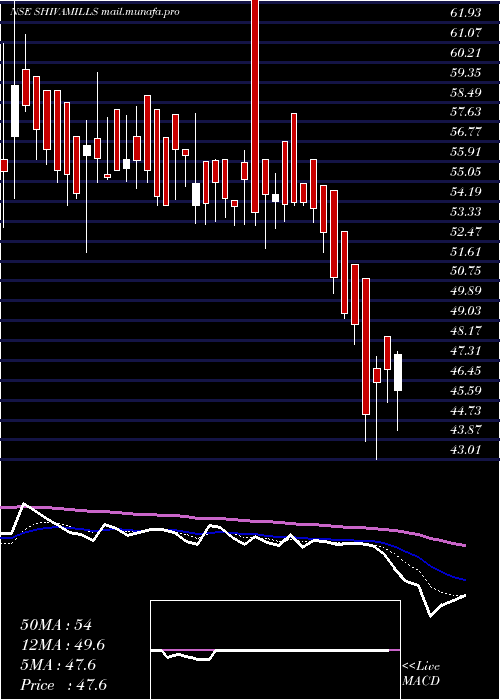Click the 53.33 price axis label

(x=466, y=211)
